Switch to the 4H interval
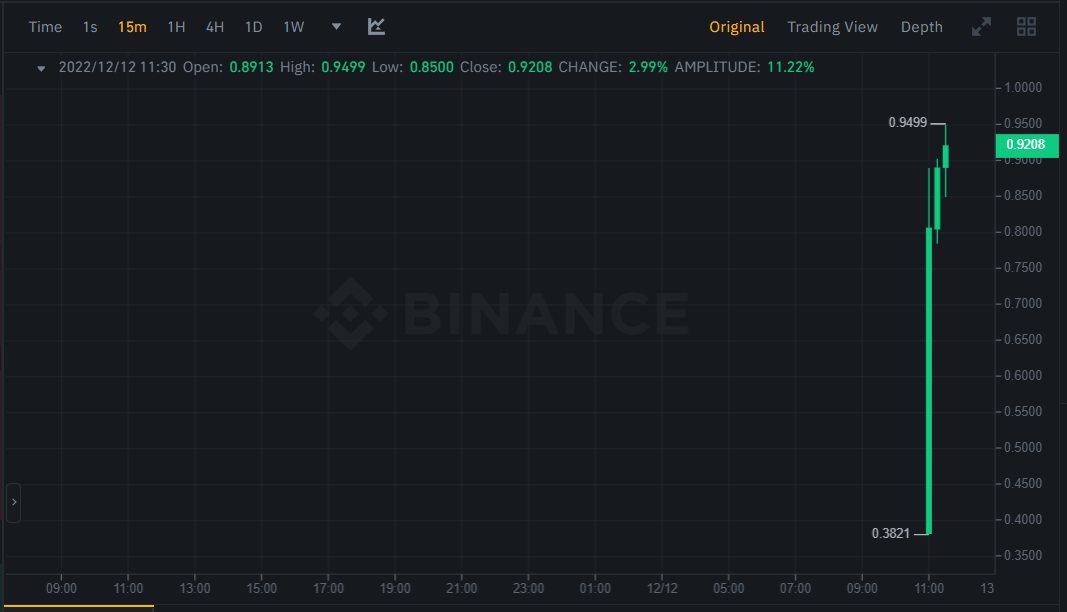The height and width of the screenshot is (612, 1067). (x=215, y=27)
